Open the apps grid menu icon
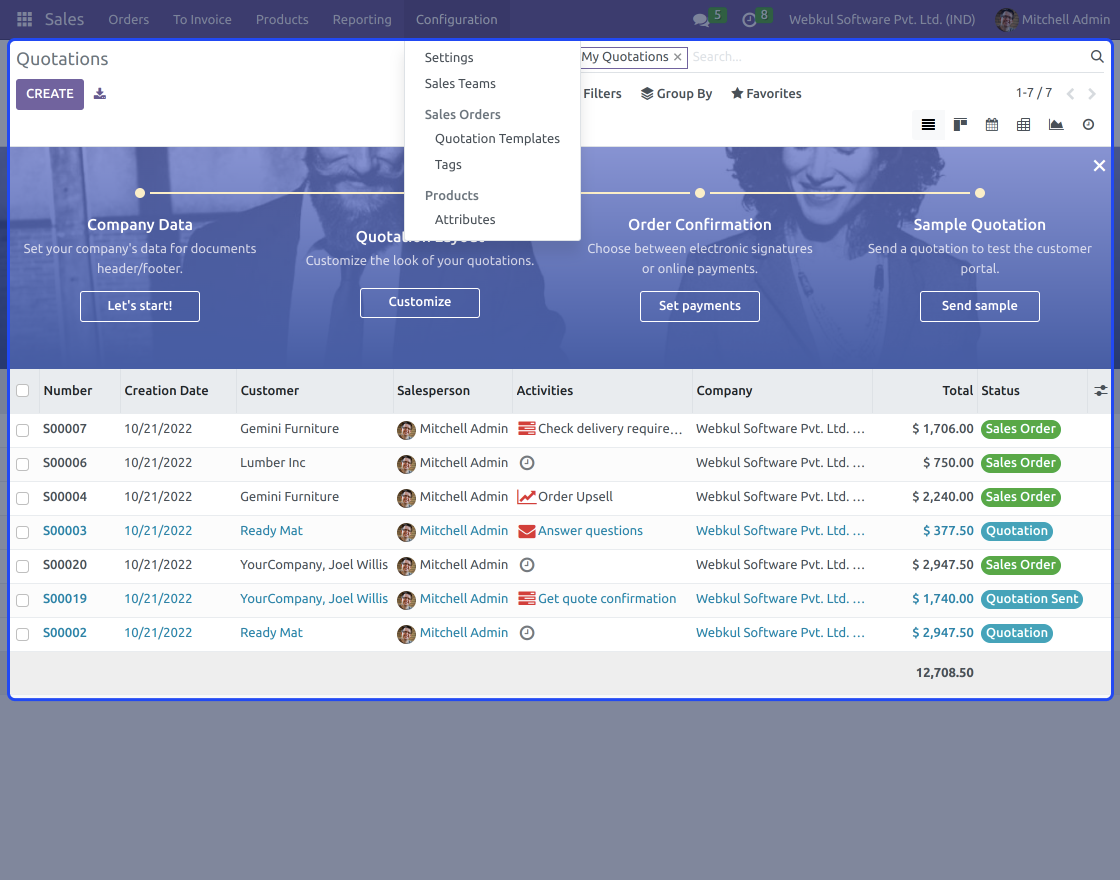1120x880 pixels. click(24, 19)
